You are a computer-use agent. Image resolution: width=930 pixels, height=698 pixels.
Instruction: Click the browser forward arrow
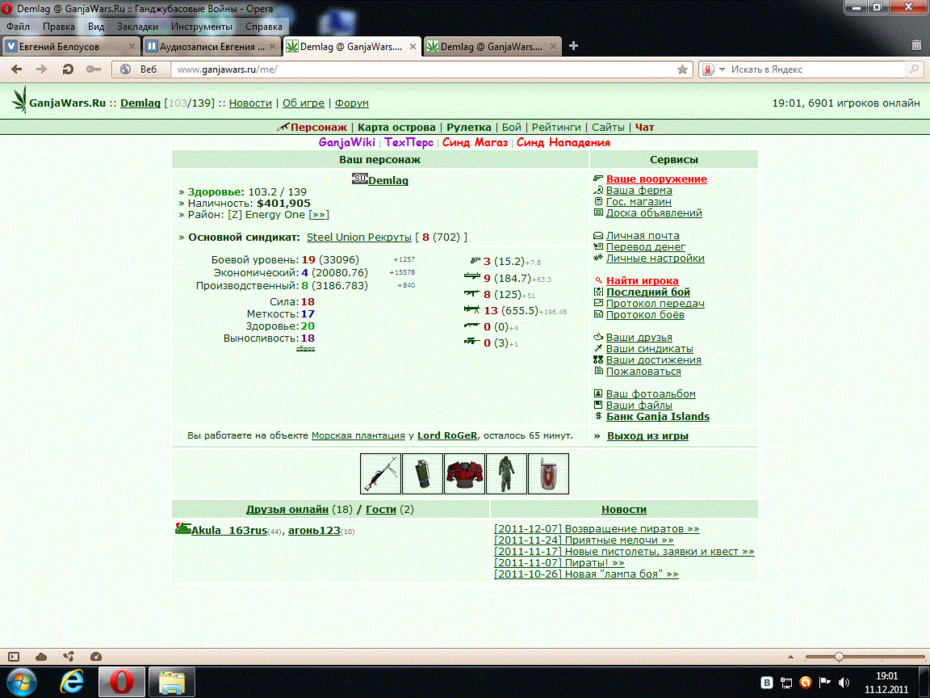click(42, 69)
